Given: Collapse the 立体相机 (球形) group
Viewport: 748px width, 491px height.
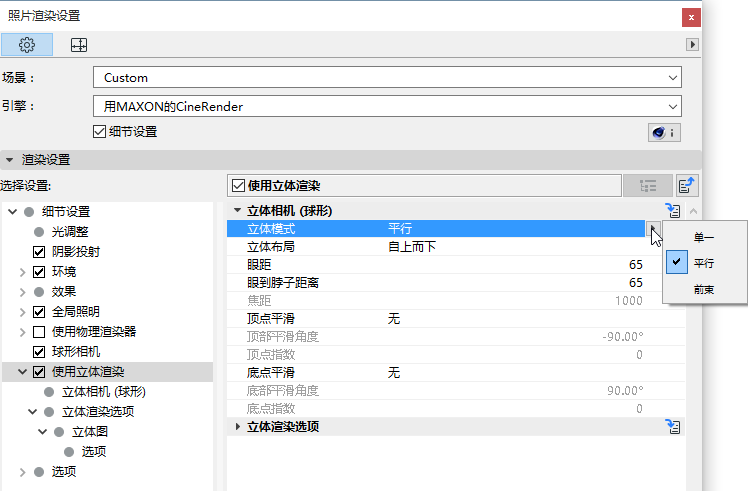Looking at the screenshot, I should click(237, 210).
